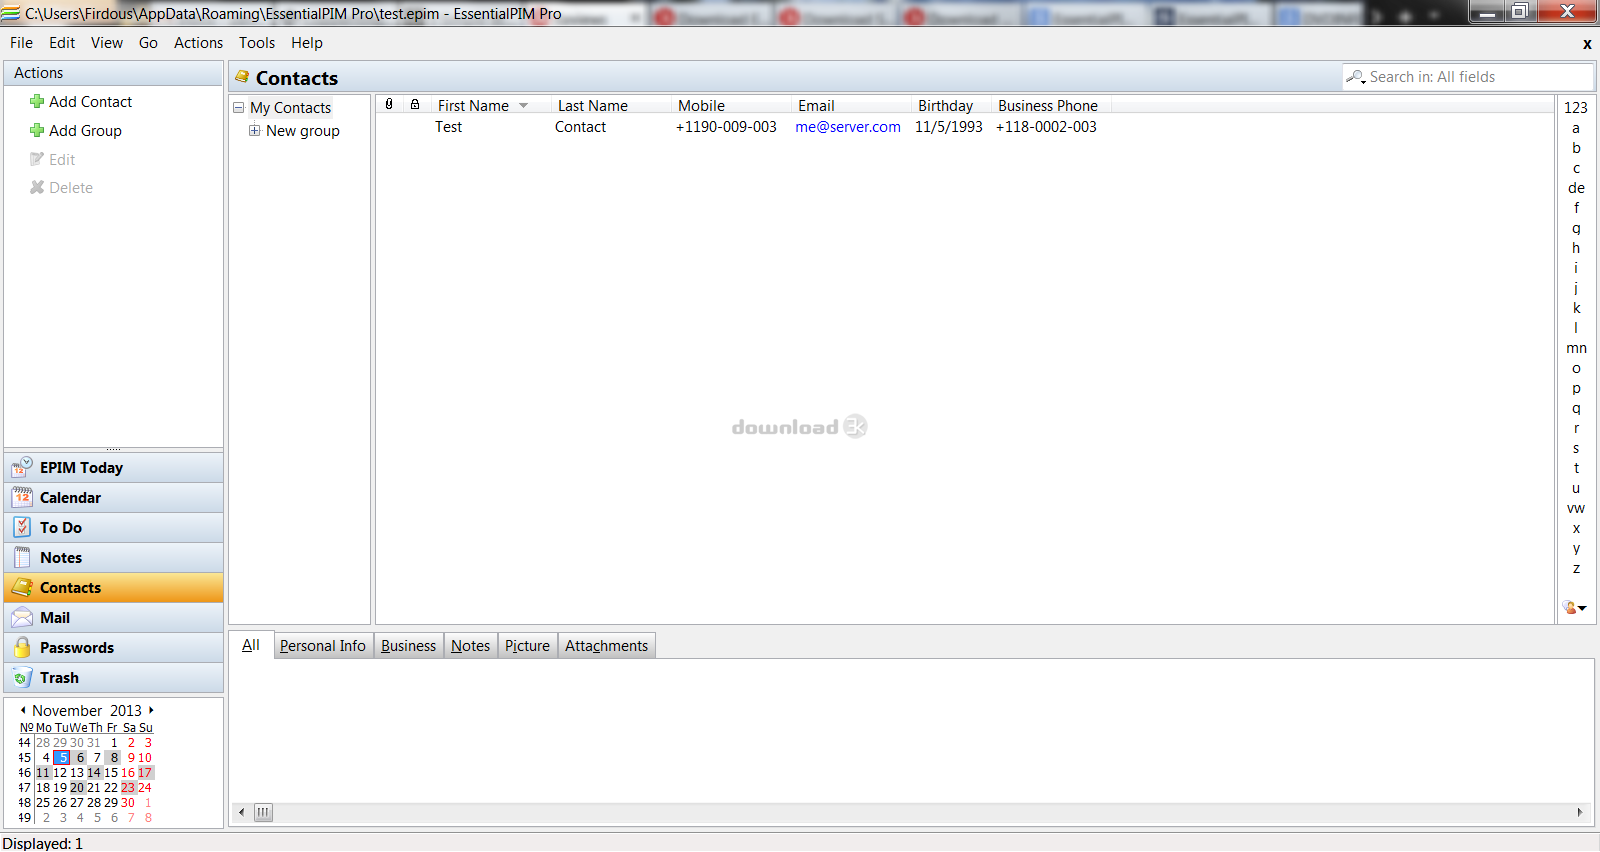Open the Tools menu

(x=256, y=43)
